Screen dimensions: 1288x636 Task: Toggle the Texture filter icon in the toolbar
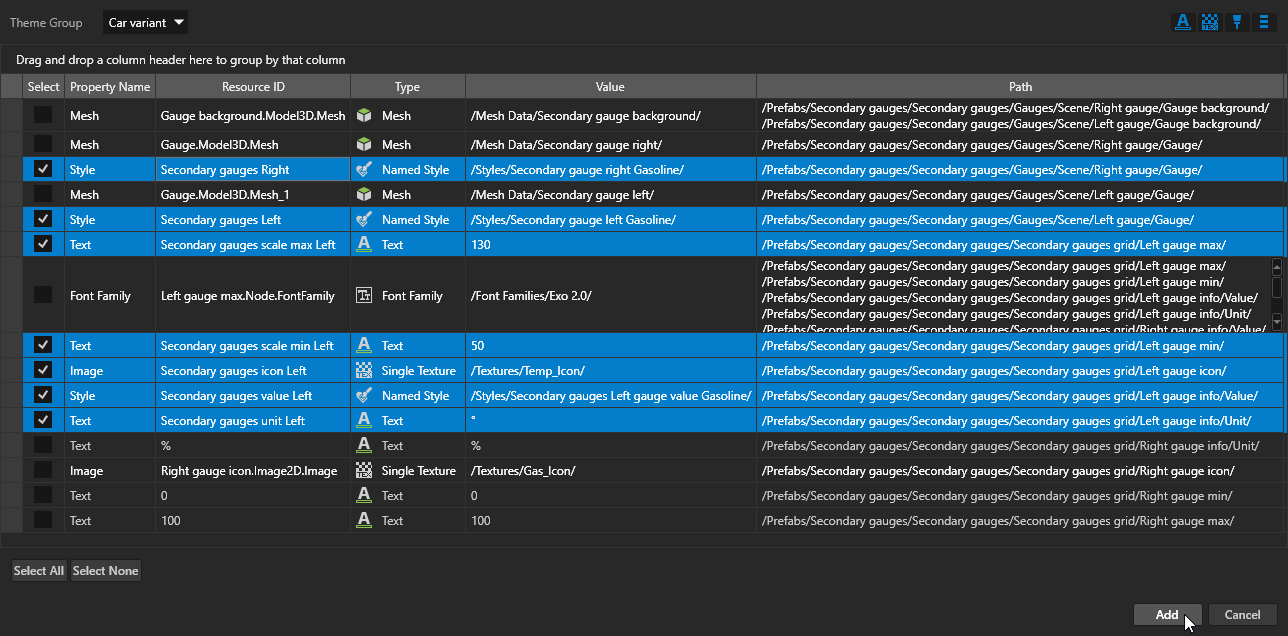(1210, 23)
